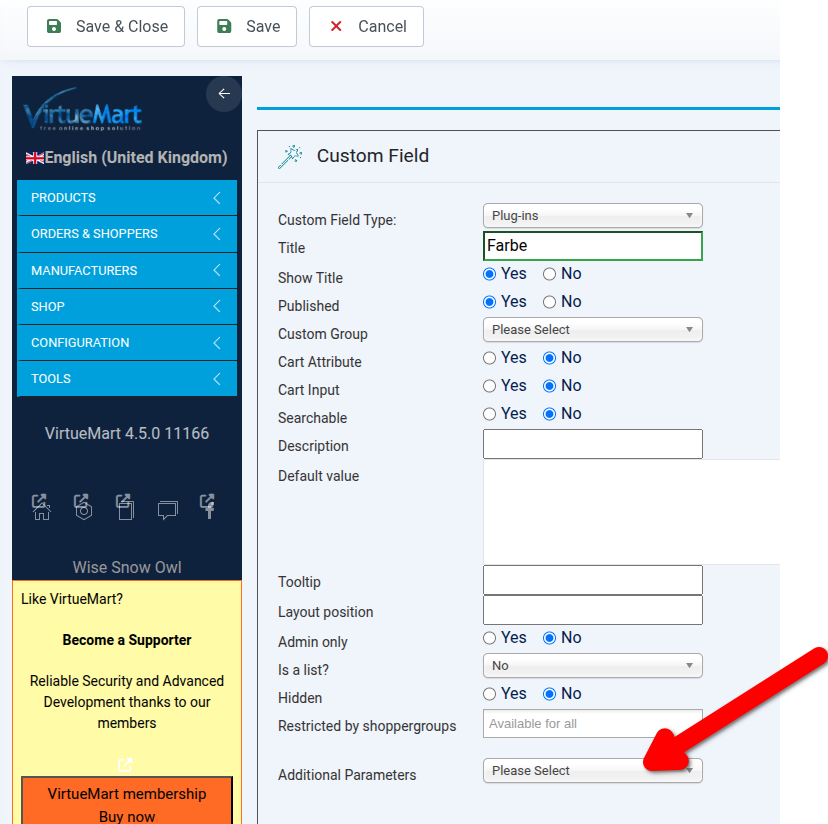Select Yes for Searchable
Screen dimensions: 828x824
coord(490,414)
